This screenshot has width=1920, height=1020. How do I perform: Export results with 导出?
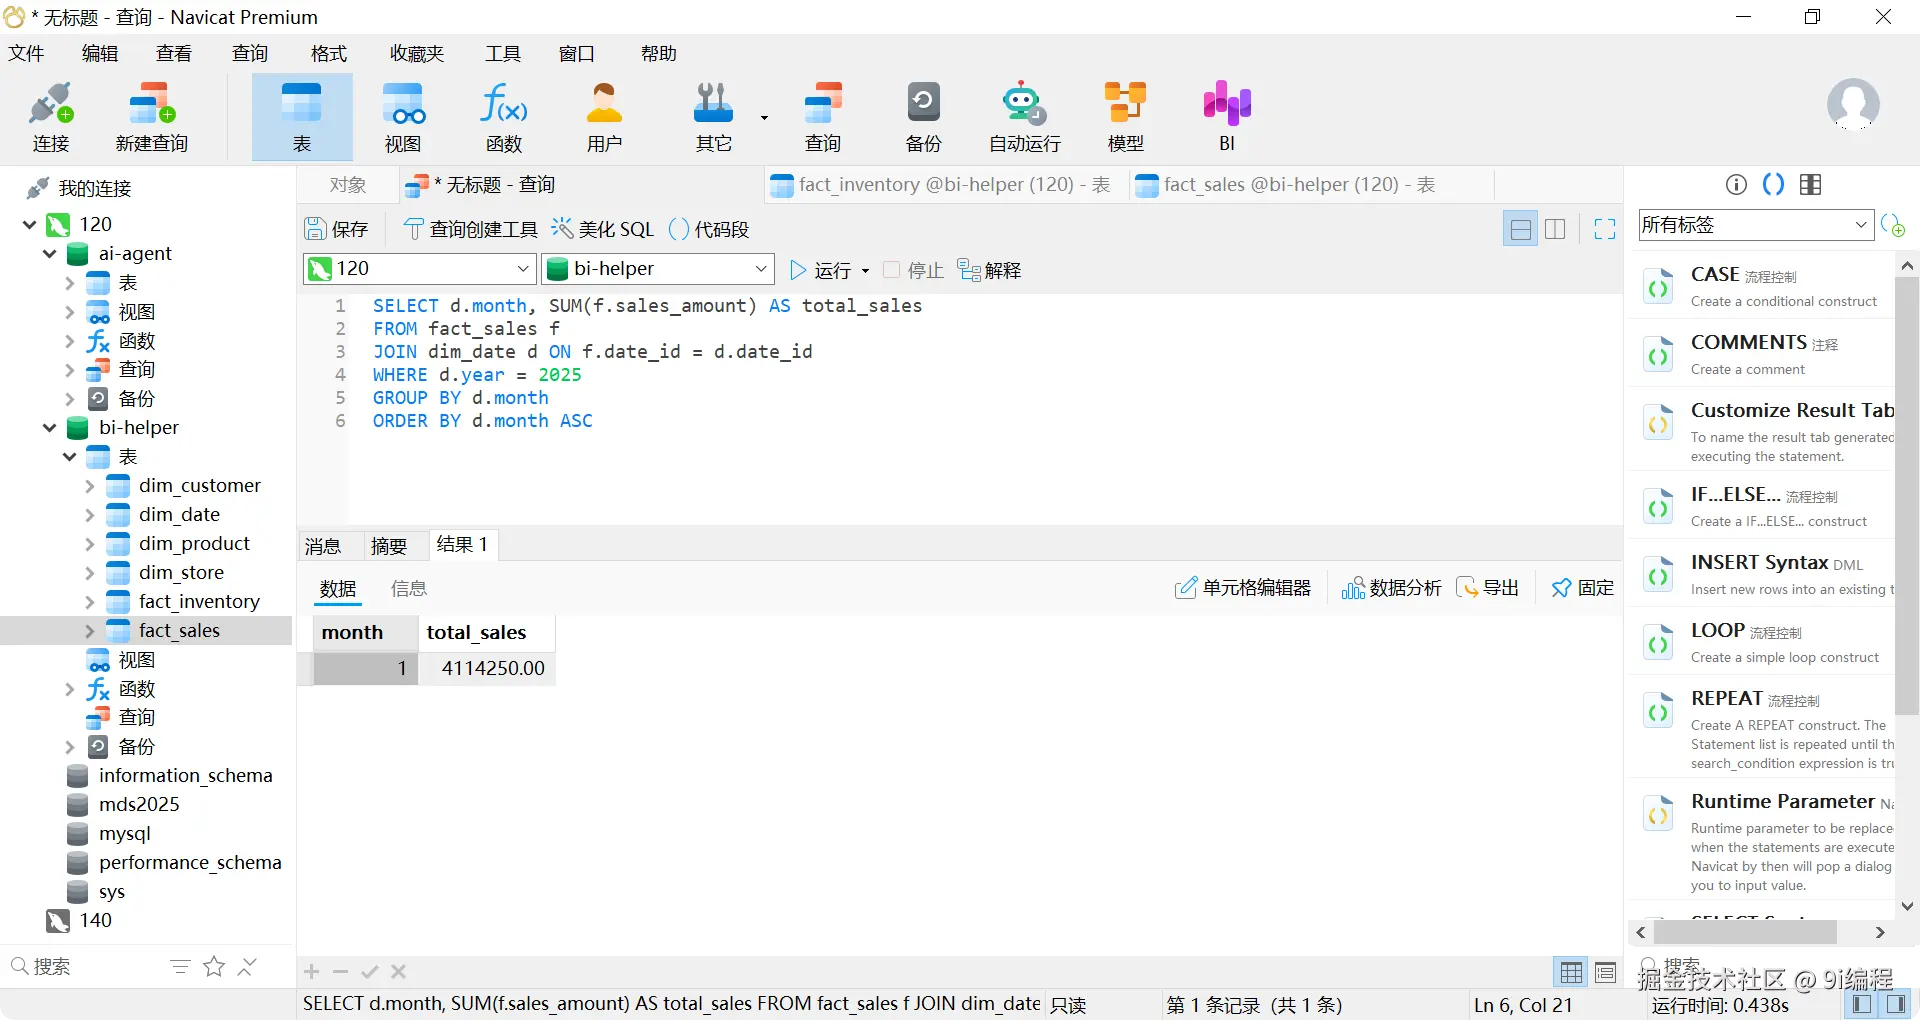(x=1488, y=588)
